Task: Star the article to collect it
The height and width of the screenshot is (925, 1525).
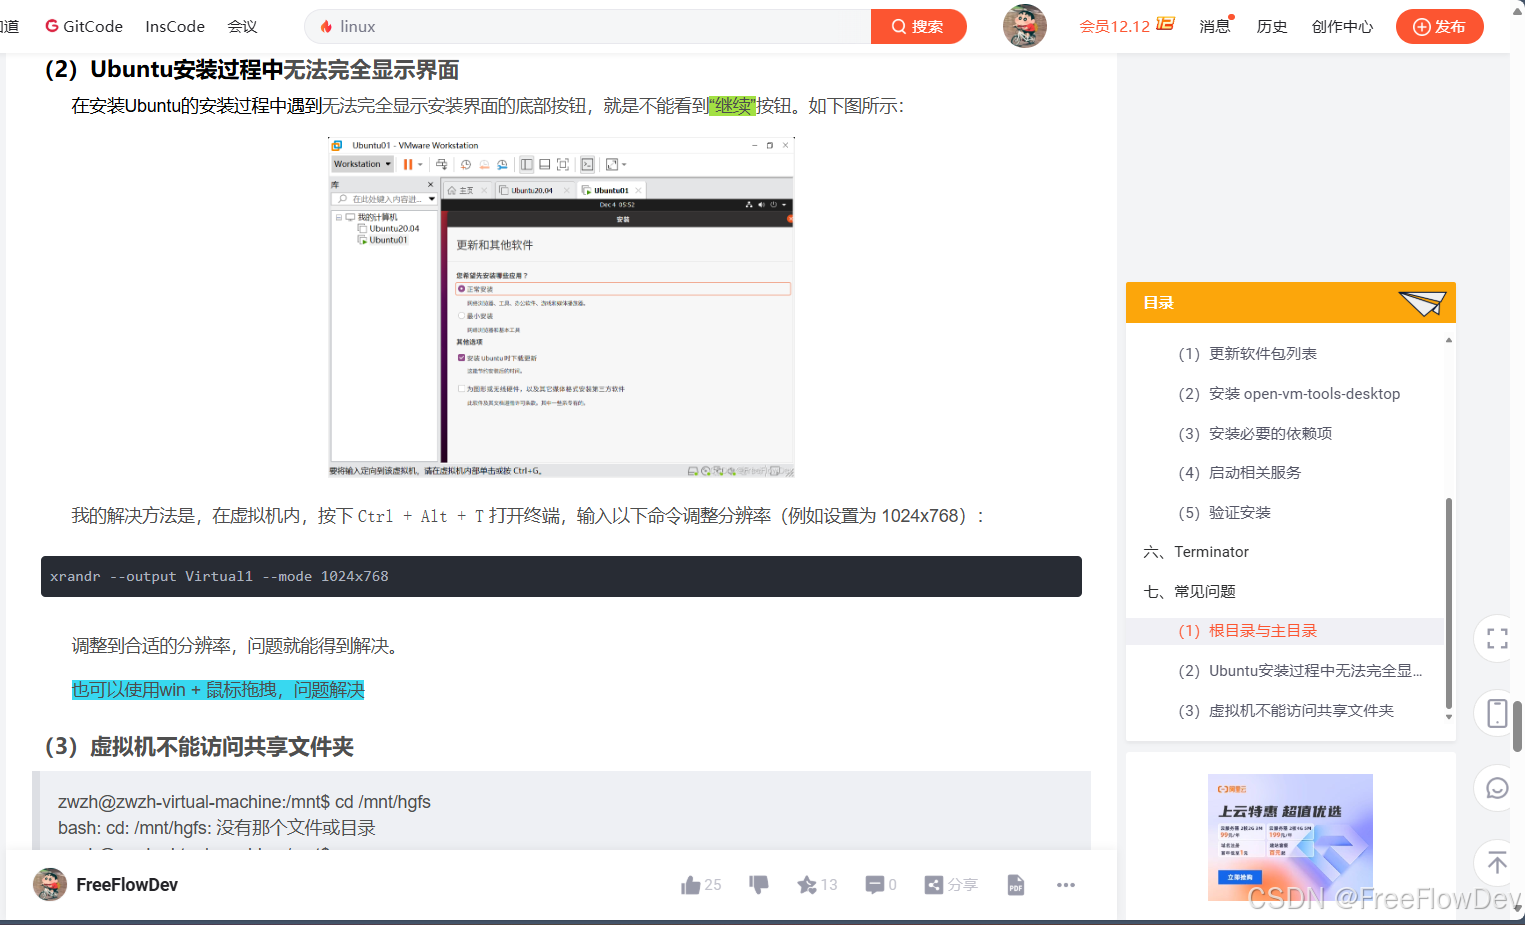Action: click(x=805, y=884)
